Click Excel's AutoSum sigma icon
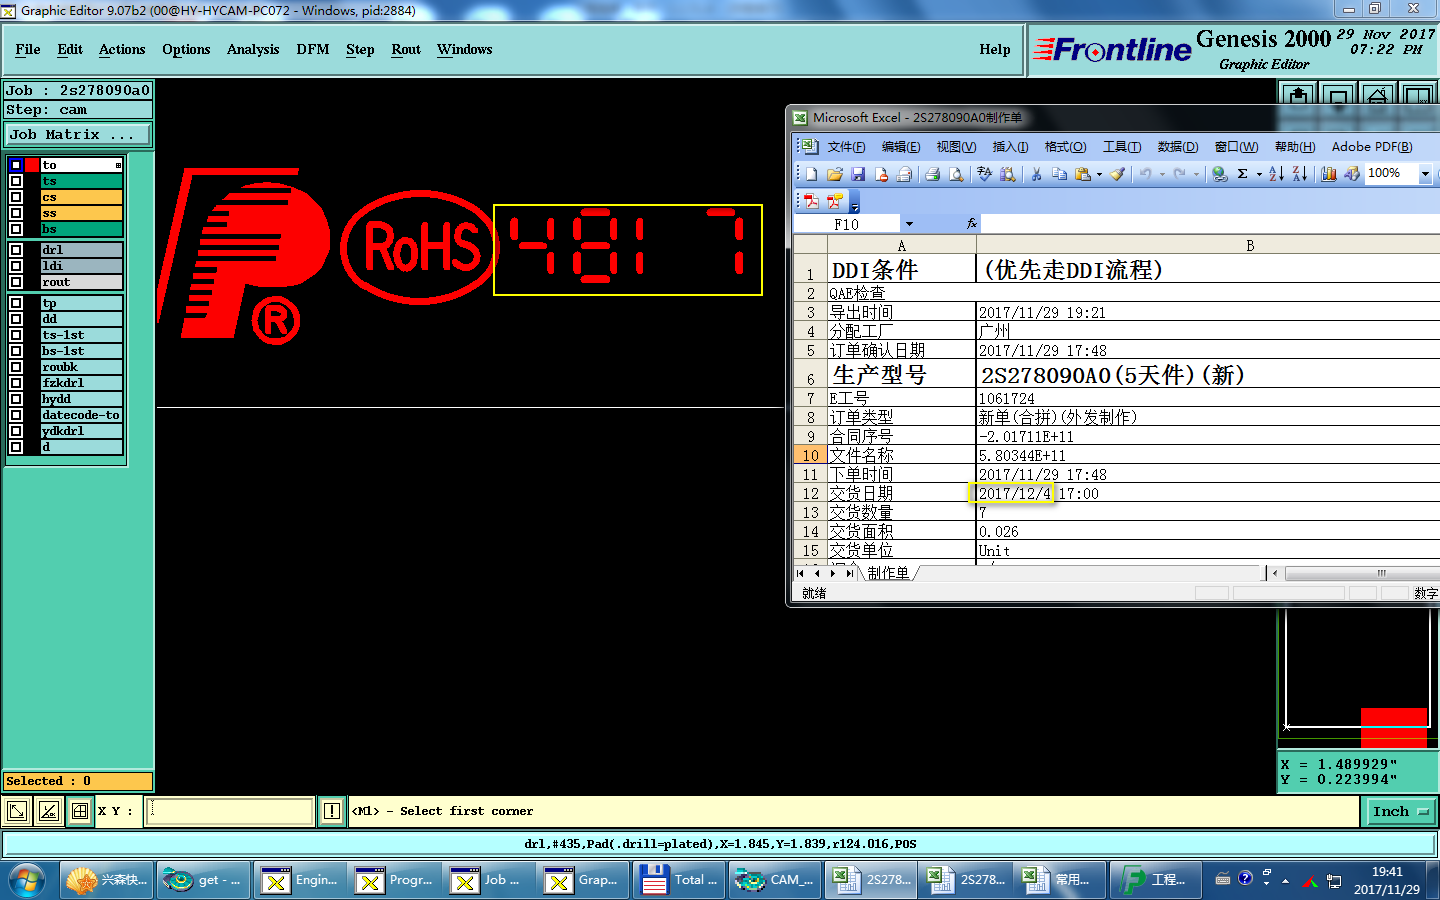1440x900 pixels. [x=1243, y=174]
